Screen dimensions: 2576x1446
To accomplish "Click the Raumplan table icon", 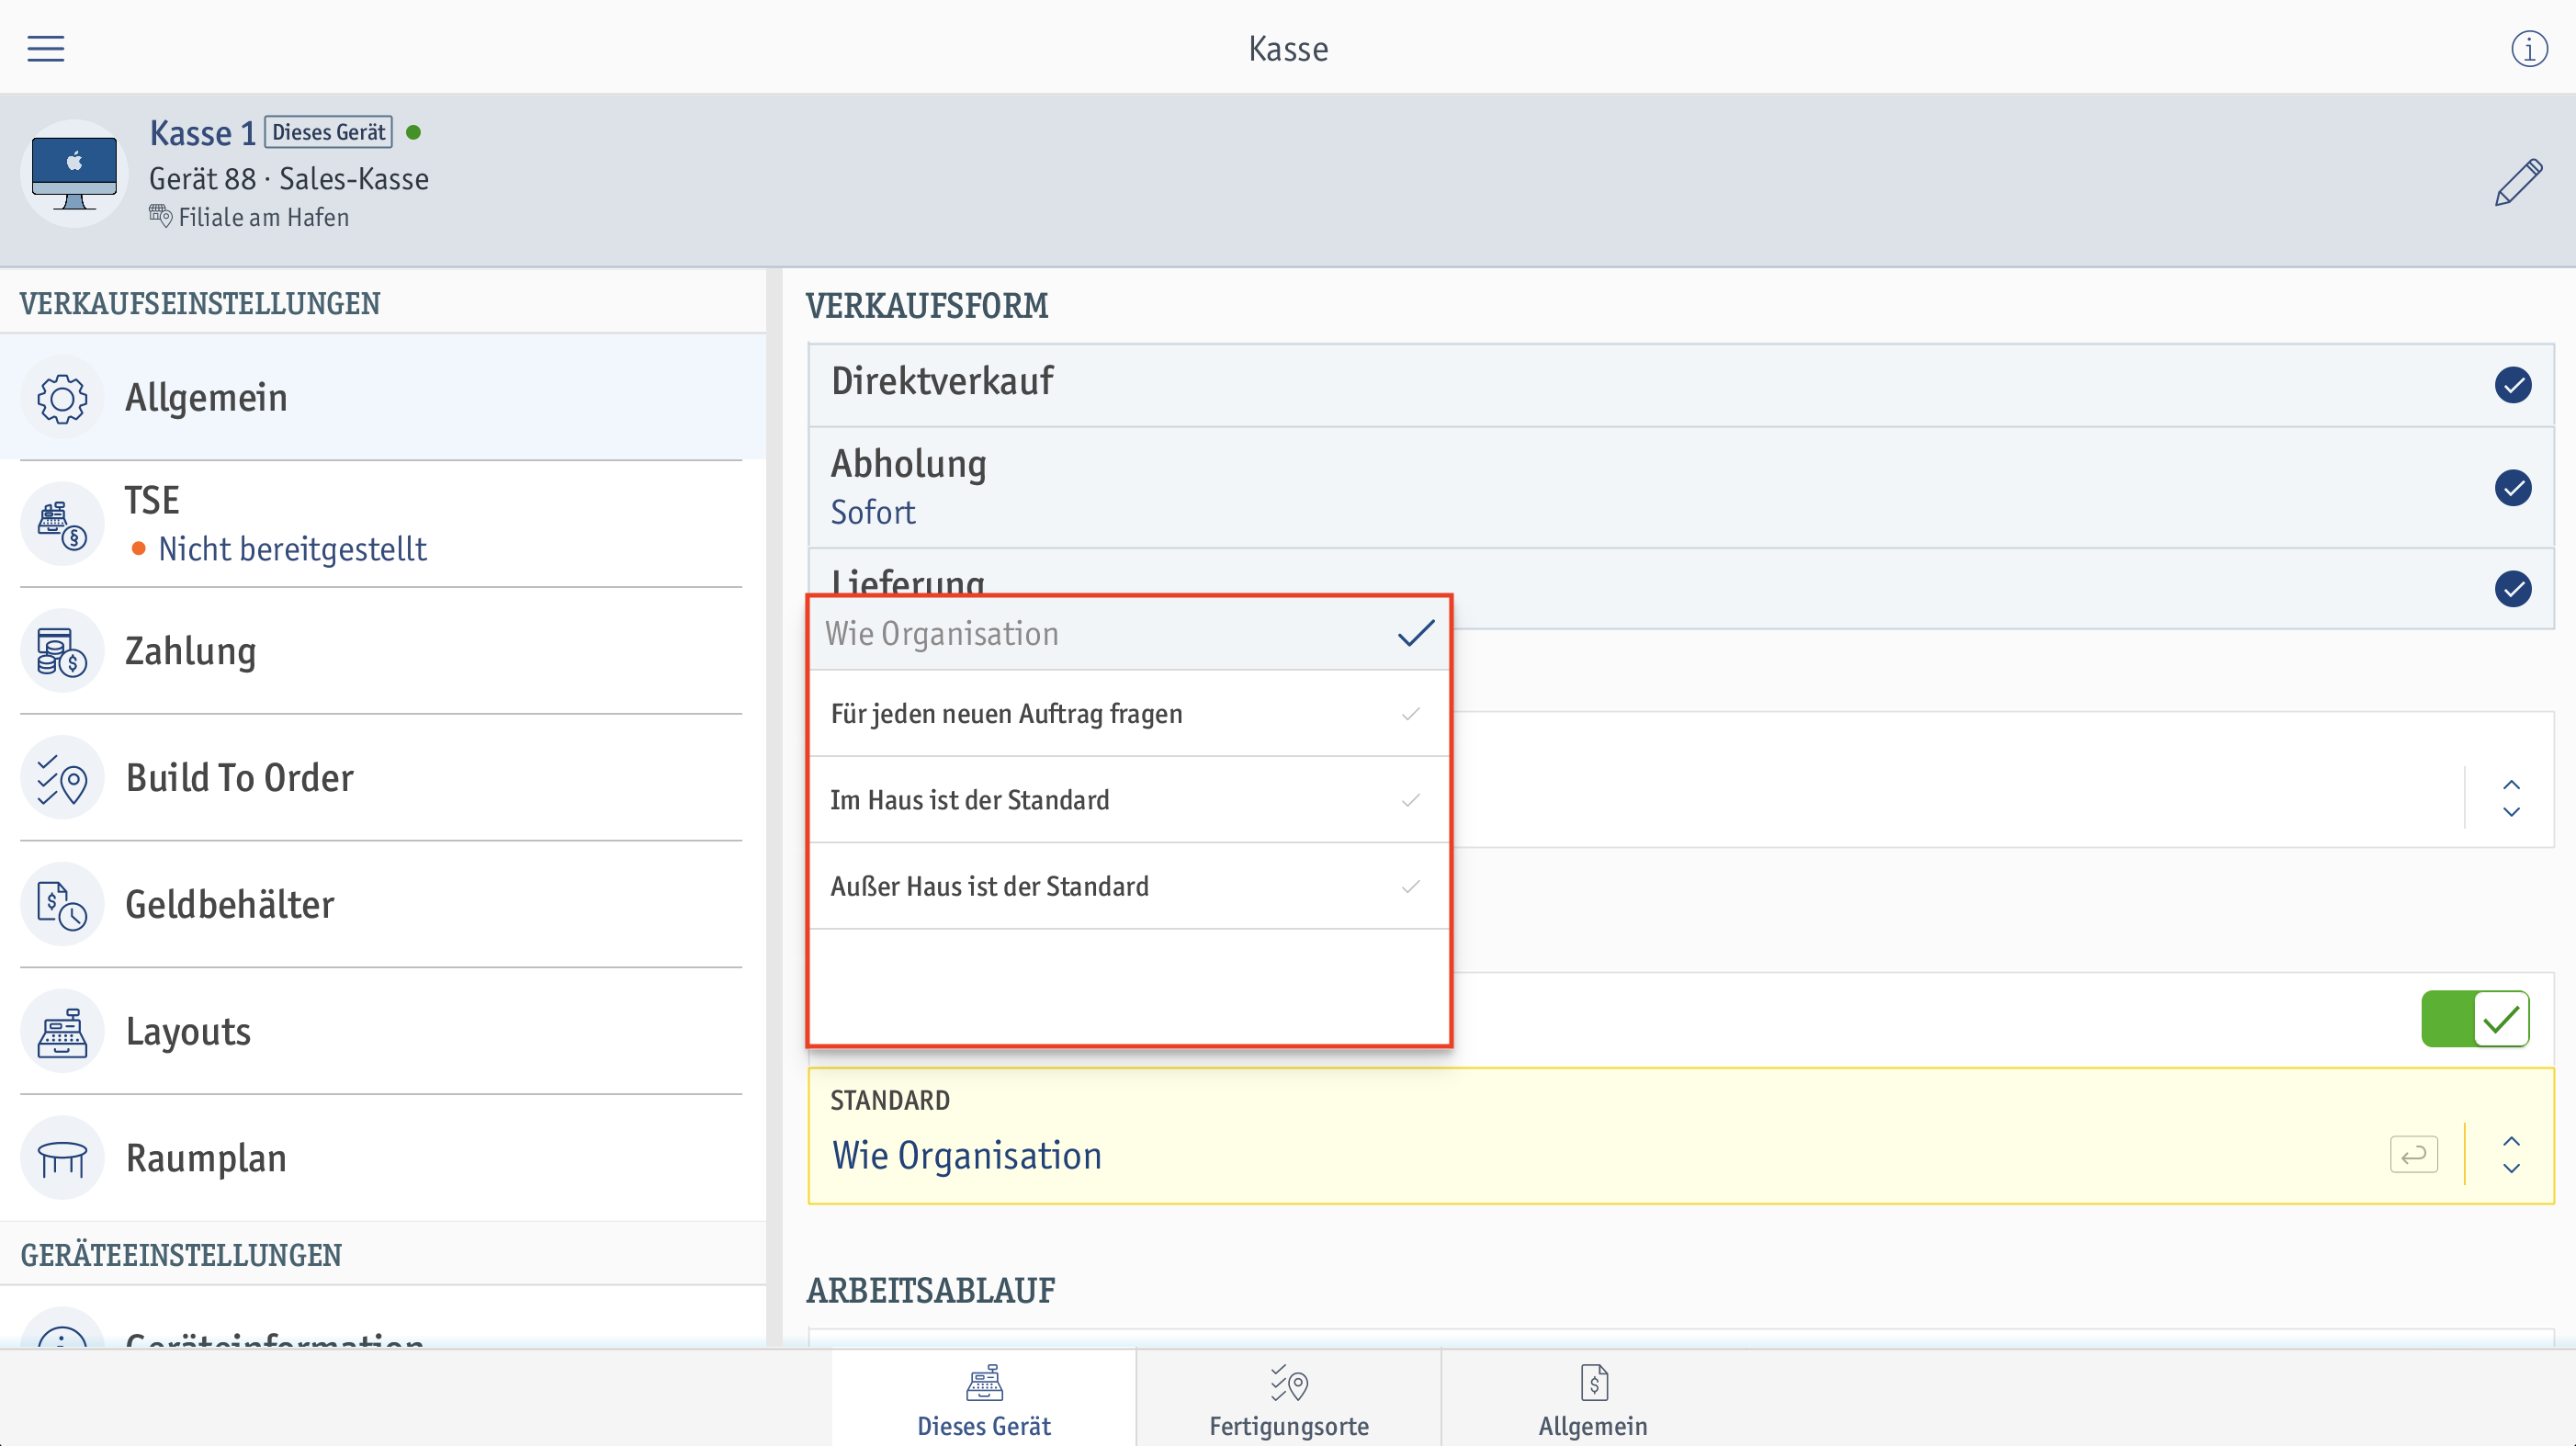I will click(x=62, y=1158).
